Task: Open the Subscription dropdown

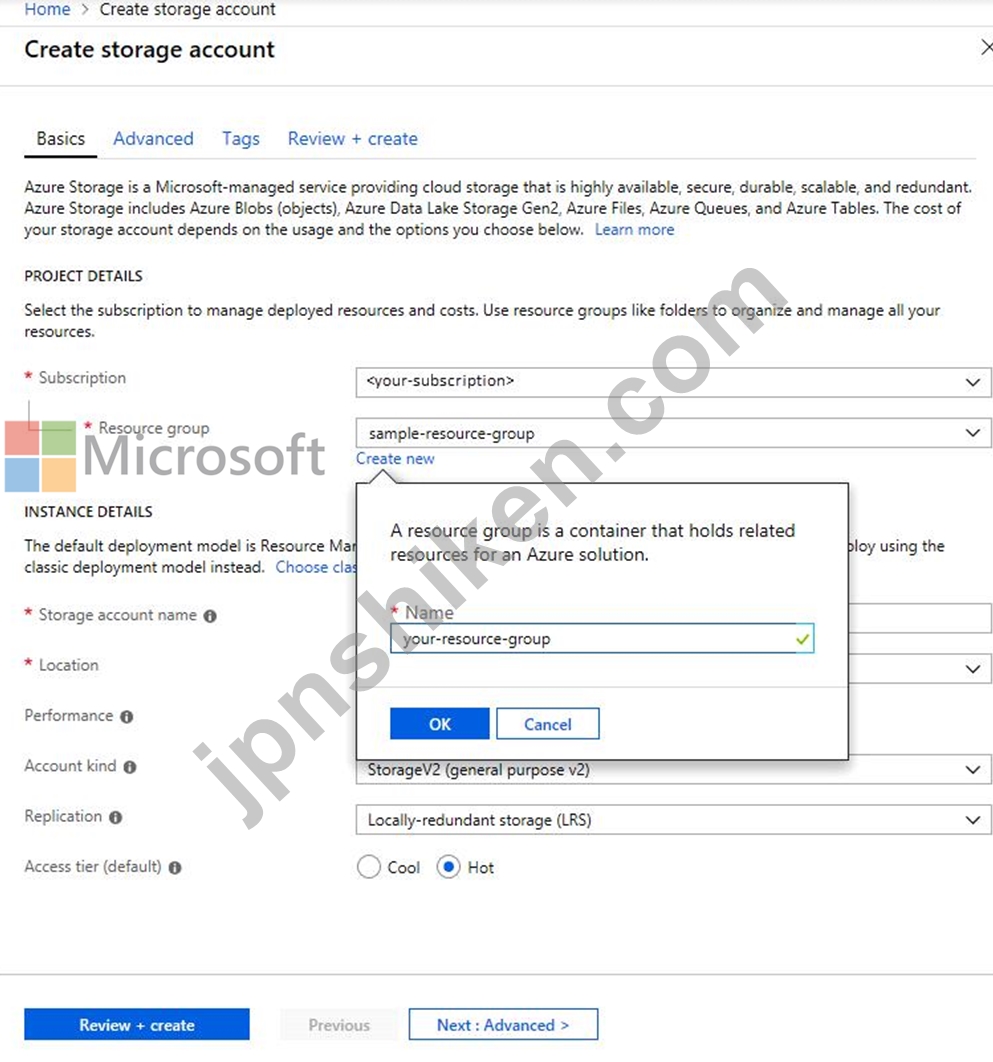Action: [x=673, y=382]
